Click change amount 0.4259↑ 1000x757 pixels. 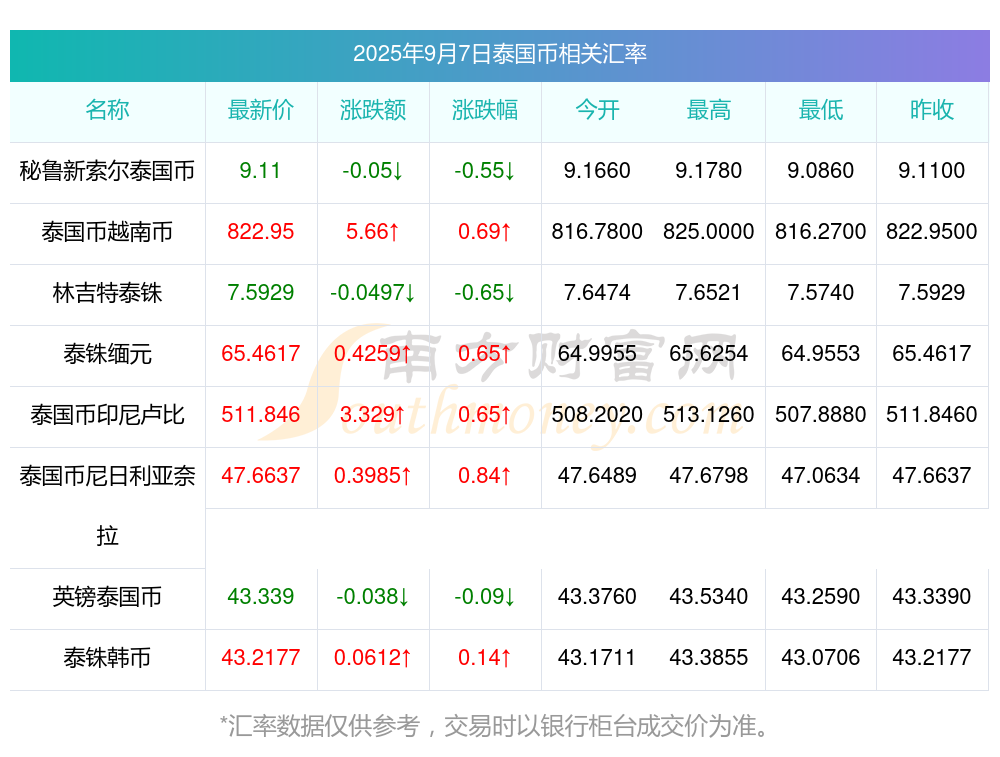click(372, 353)
